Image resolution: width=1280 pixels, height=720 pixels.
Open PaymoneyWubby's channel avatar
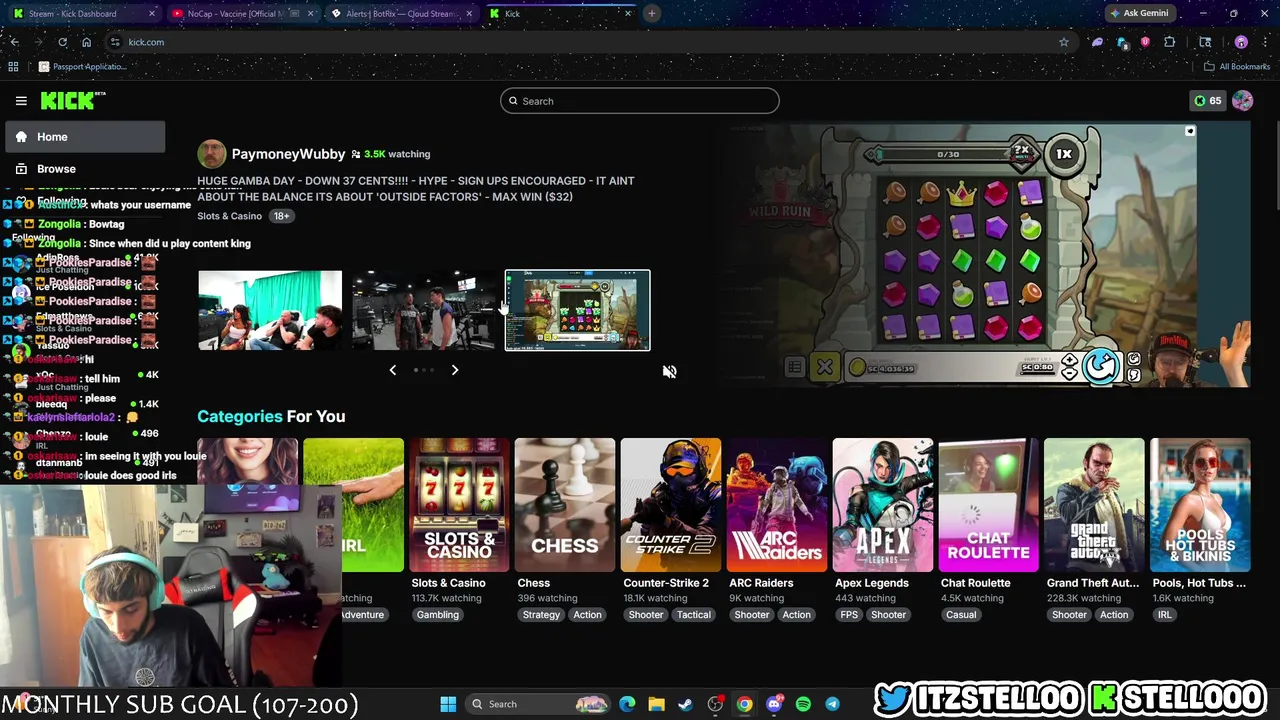(x=211, y=154)
